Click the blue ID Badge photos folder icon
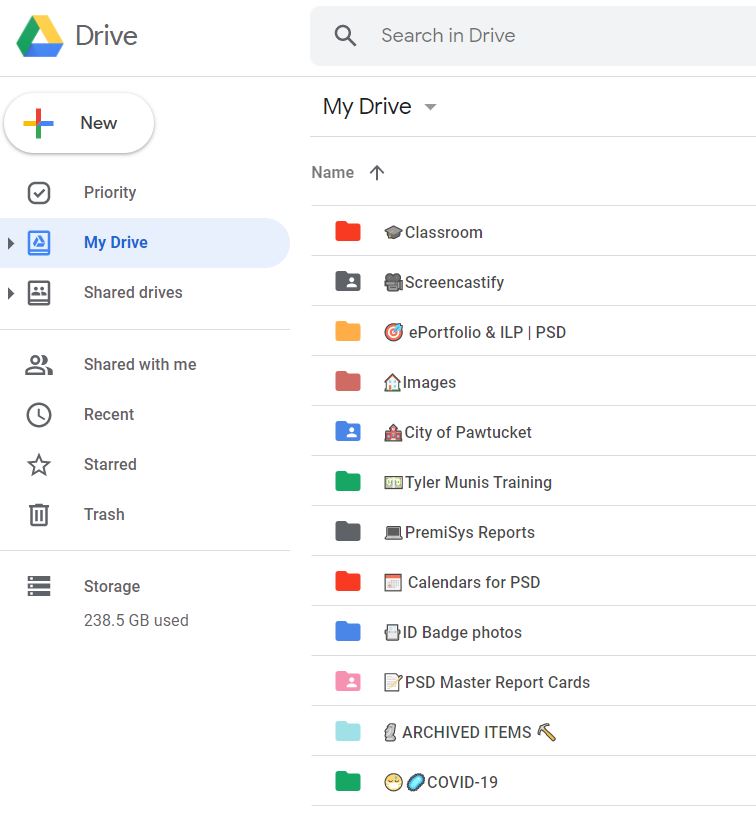 pyautogui.click(x=348, y=631)
